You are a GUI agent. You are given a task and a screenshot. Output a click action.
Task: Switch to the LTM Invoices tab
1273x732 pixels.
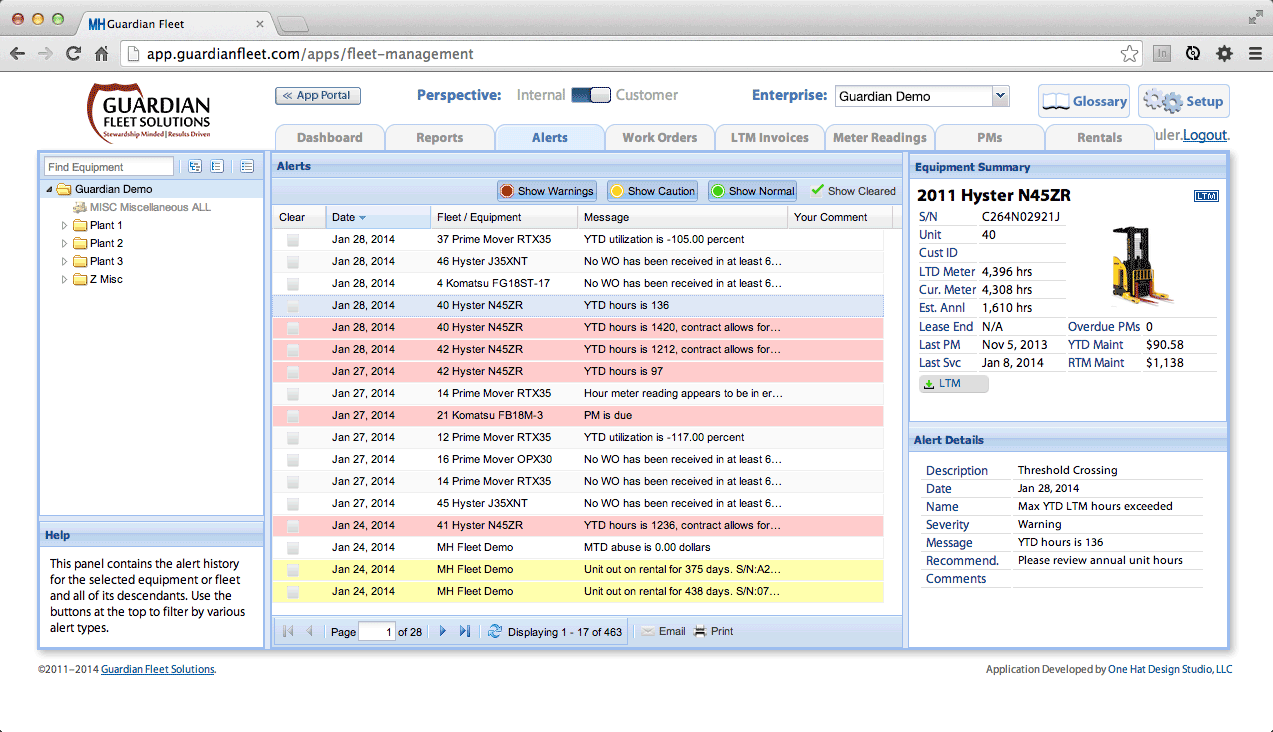[770, 137]
